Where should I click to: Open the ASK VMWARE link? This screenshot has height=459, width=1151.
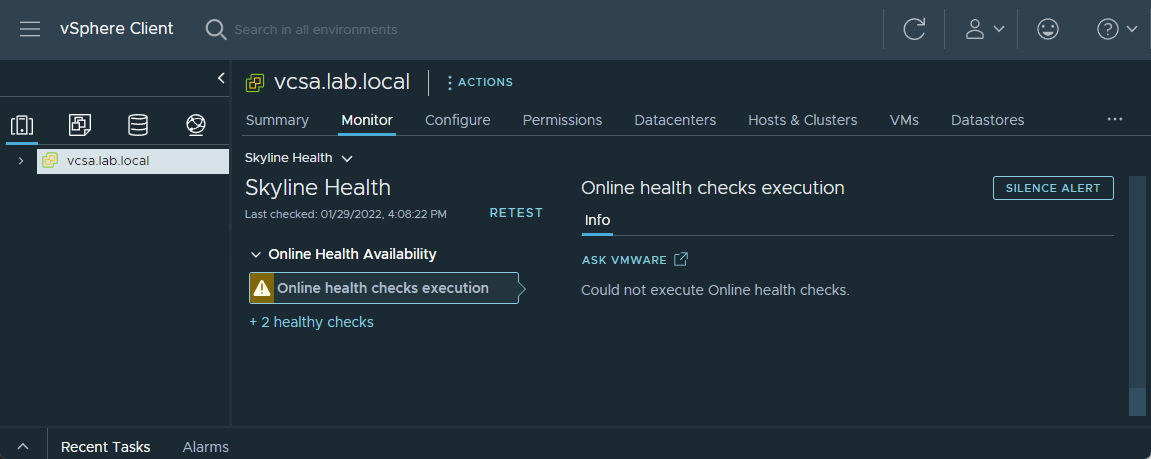(624, 260)
